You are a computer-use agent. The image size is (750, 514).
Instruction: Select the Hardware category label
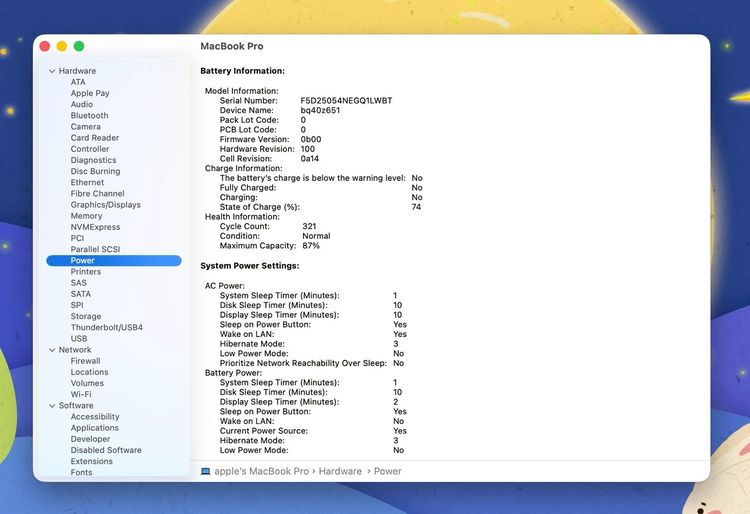click(77, 71)
